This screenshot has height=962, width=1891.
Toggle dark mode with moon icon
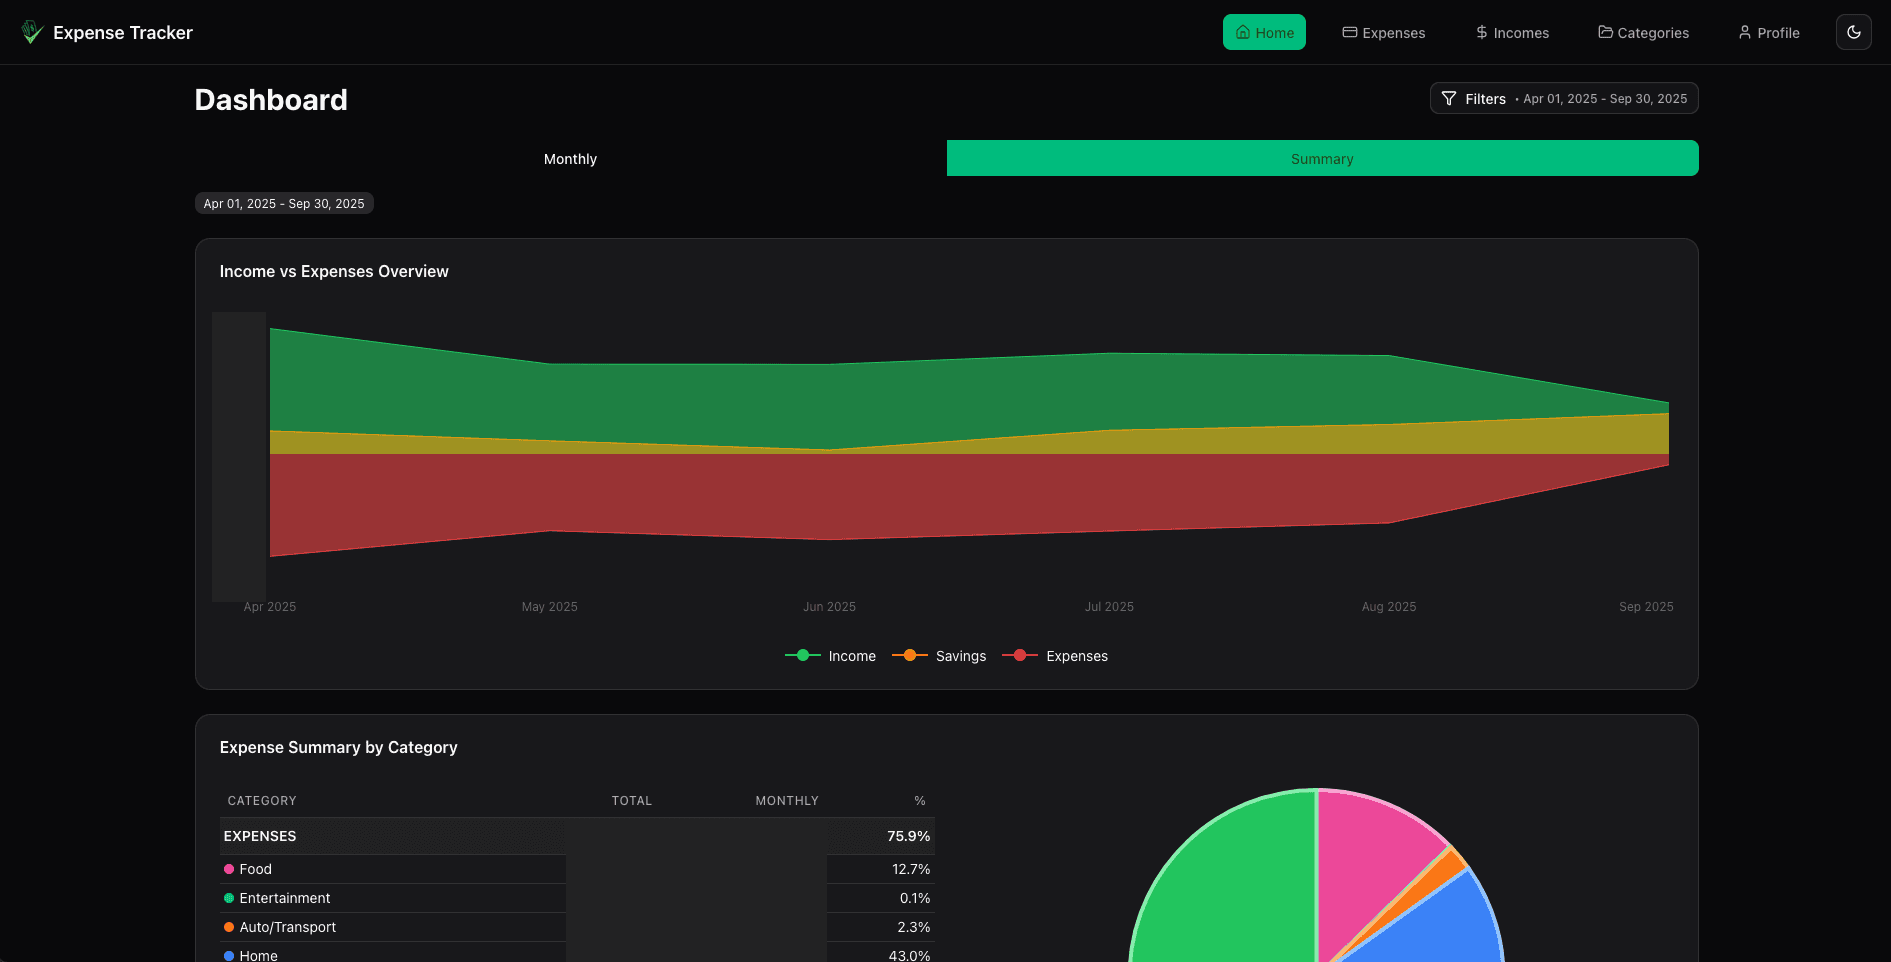coord(1854,32)
